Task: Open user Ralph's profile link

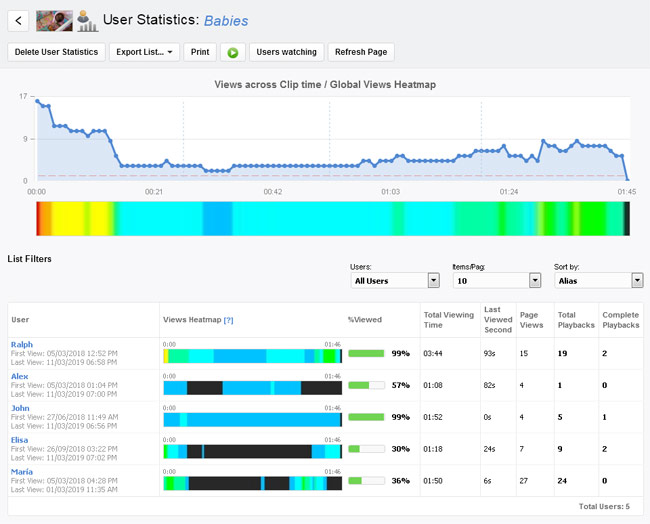Action: tap(22, 344)
